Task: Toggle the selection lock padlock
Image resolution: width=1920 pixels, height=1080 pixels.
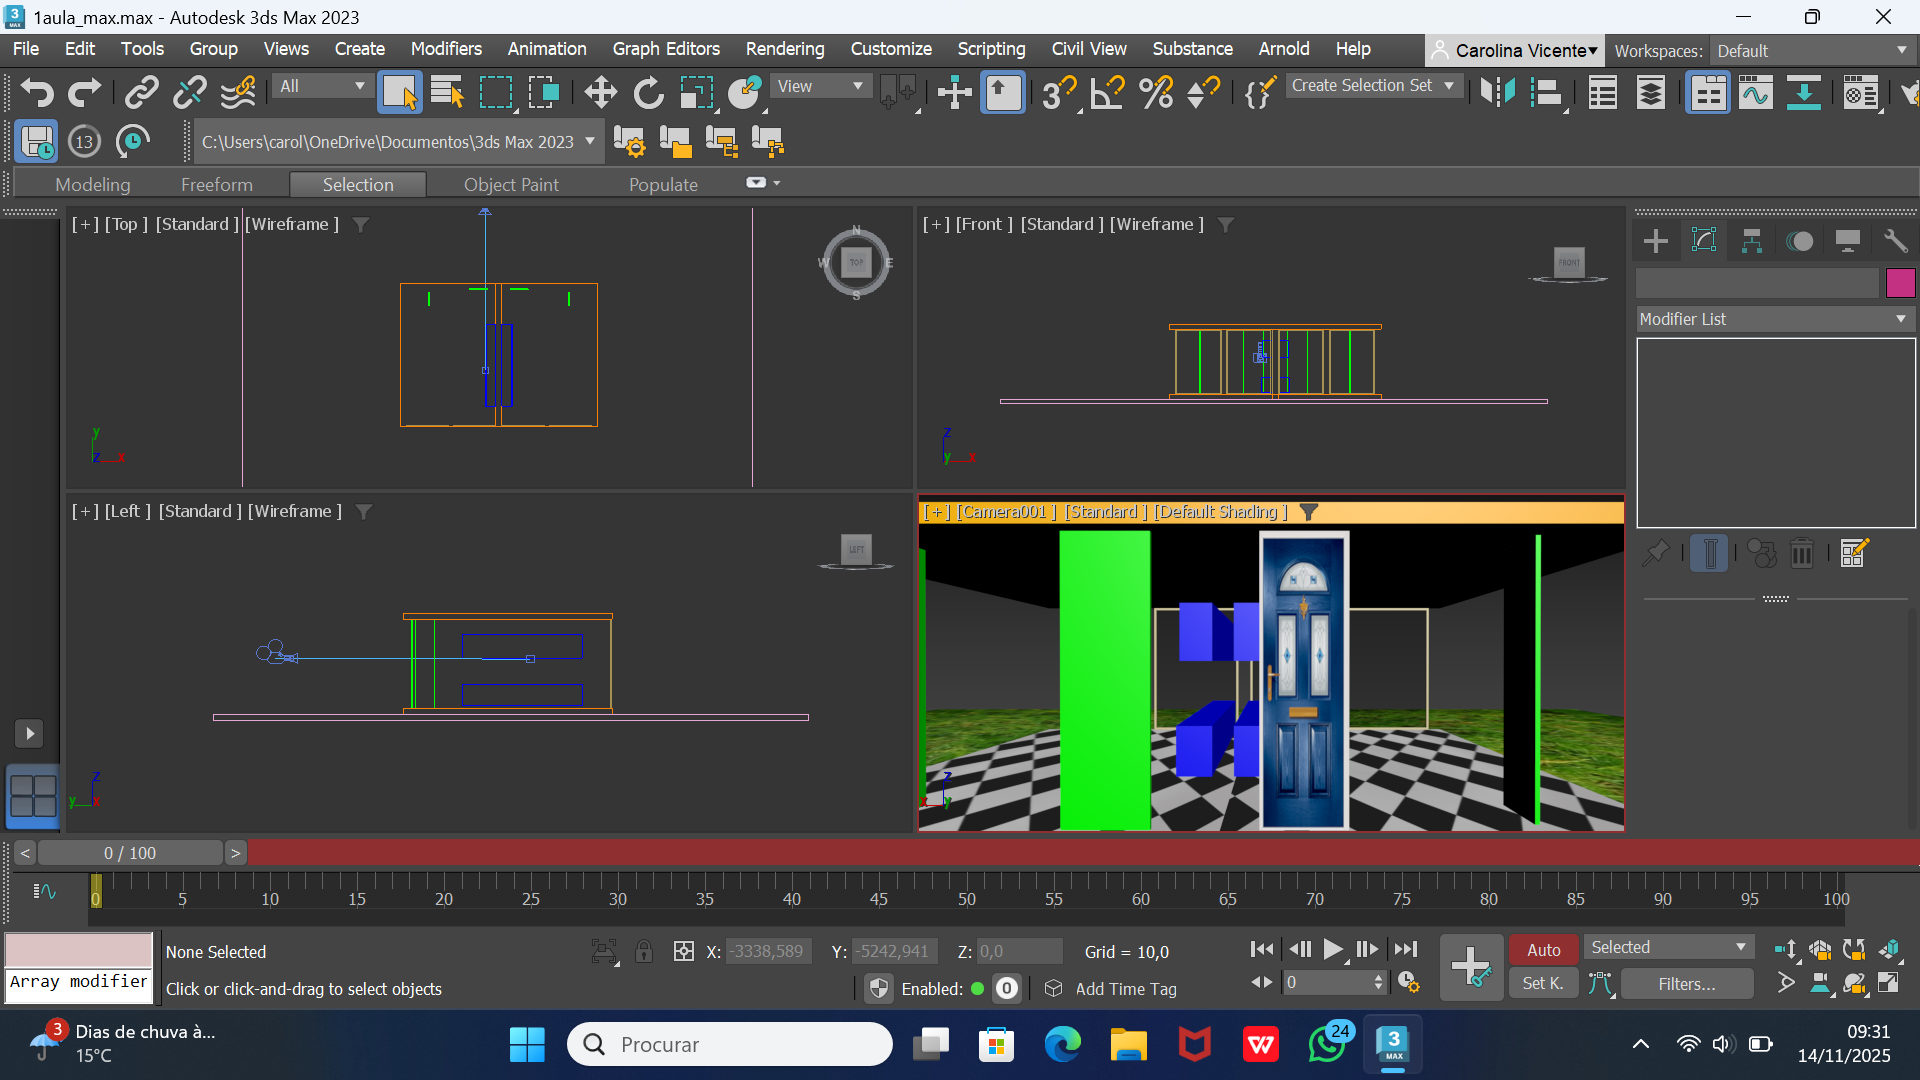Action: coord(644,951)
